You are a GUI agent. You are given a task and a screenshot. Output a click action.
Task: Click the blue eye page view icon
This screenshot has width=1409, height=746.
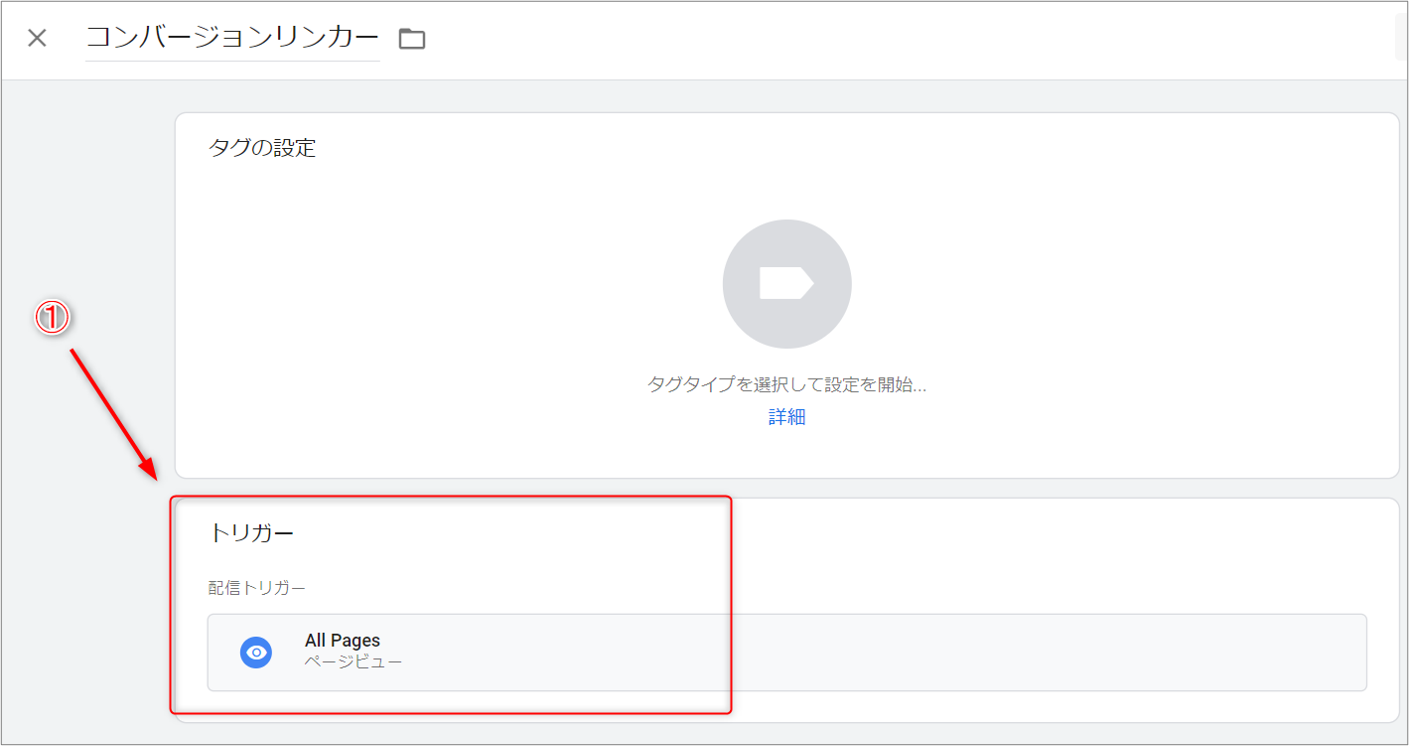pos(256,653)
